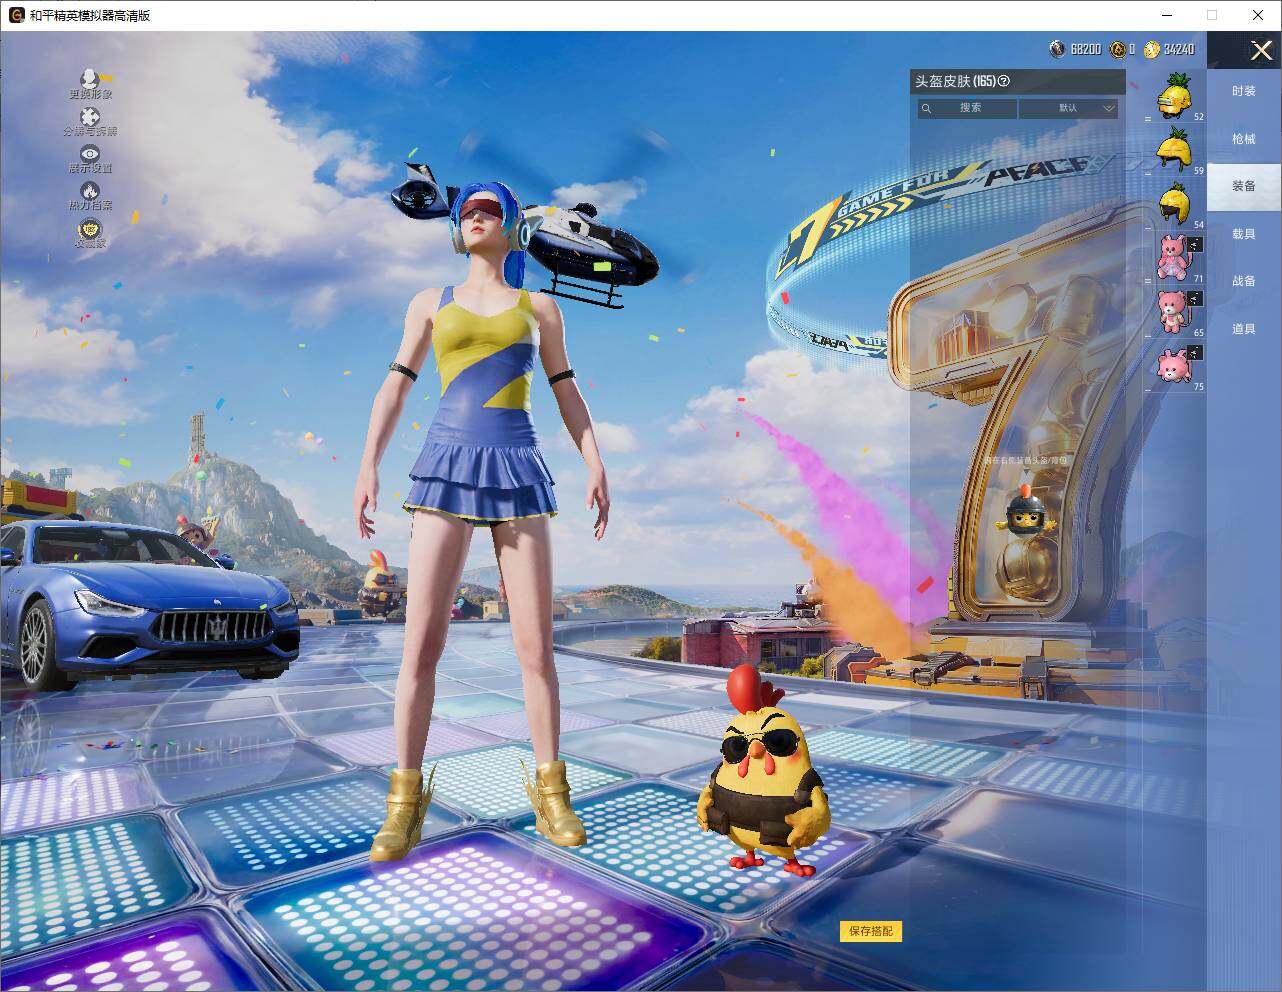Open the 道具 tab

tap(1243, 329)
